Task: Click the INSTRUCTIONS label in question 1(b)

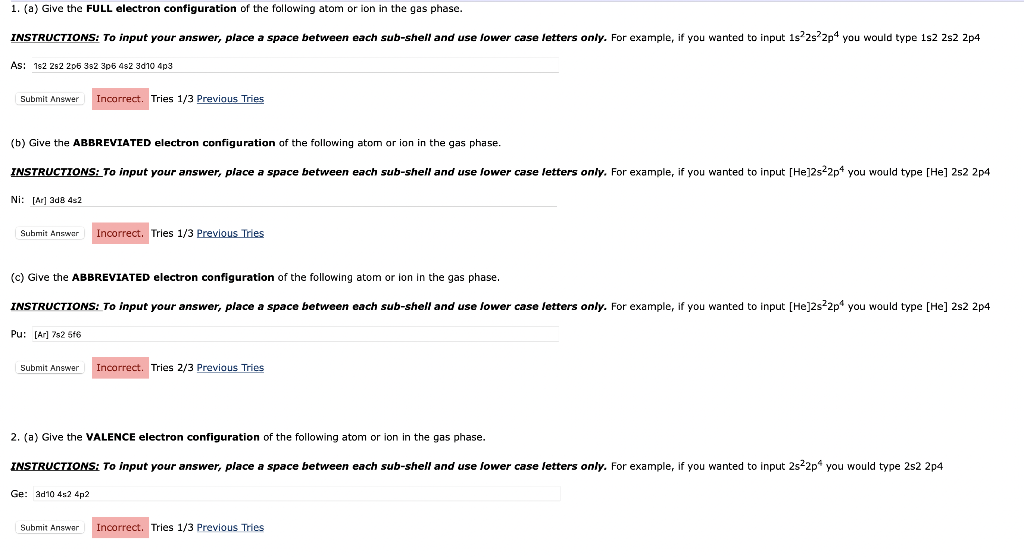Action: 55,172
